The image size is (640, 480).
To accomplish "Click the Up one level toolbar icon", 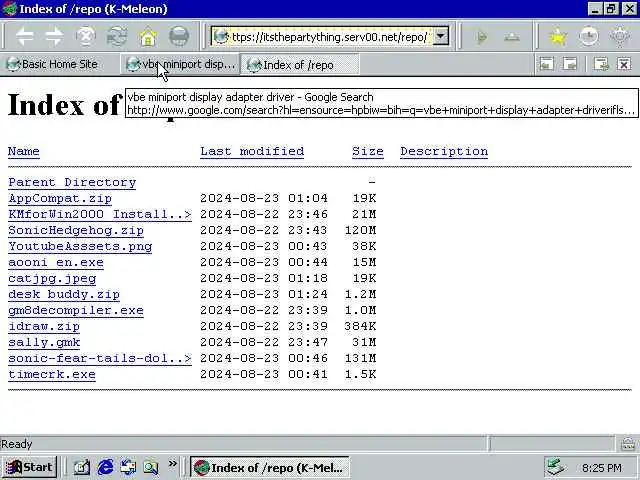I will coord(512,38).
